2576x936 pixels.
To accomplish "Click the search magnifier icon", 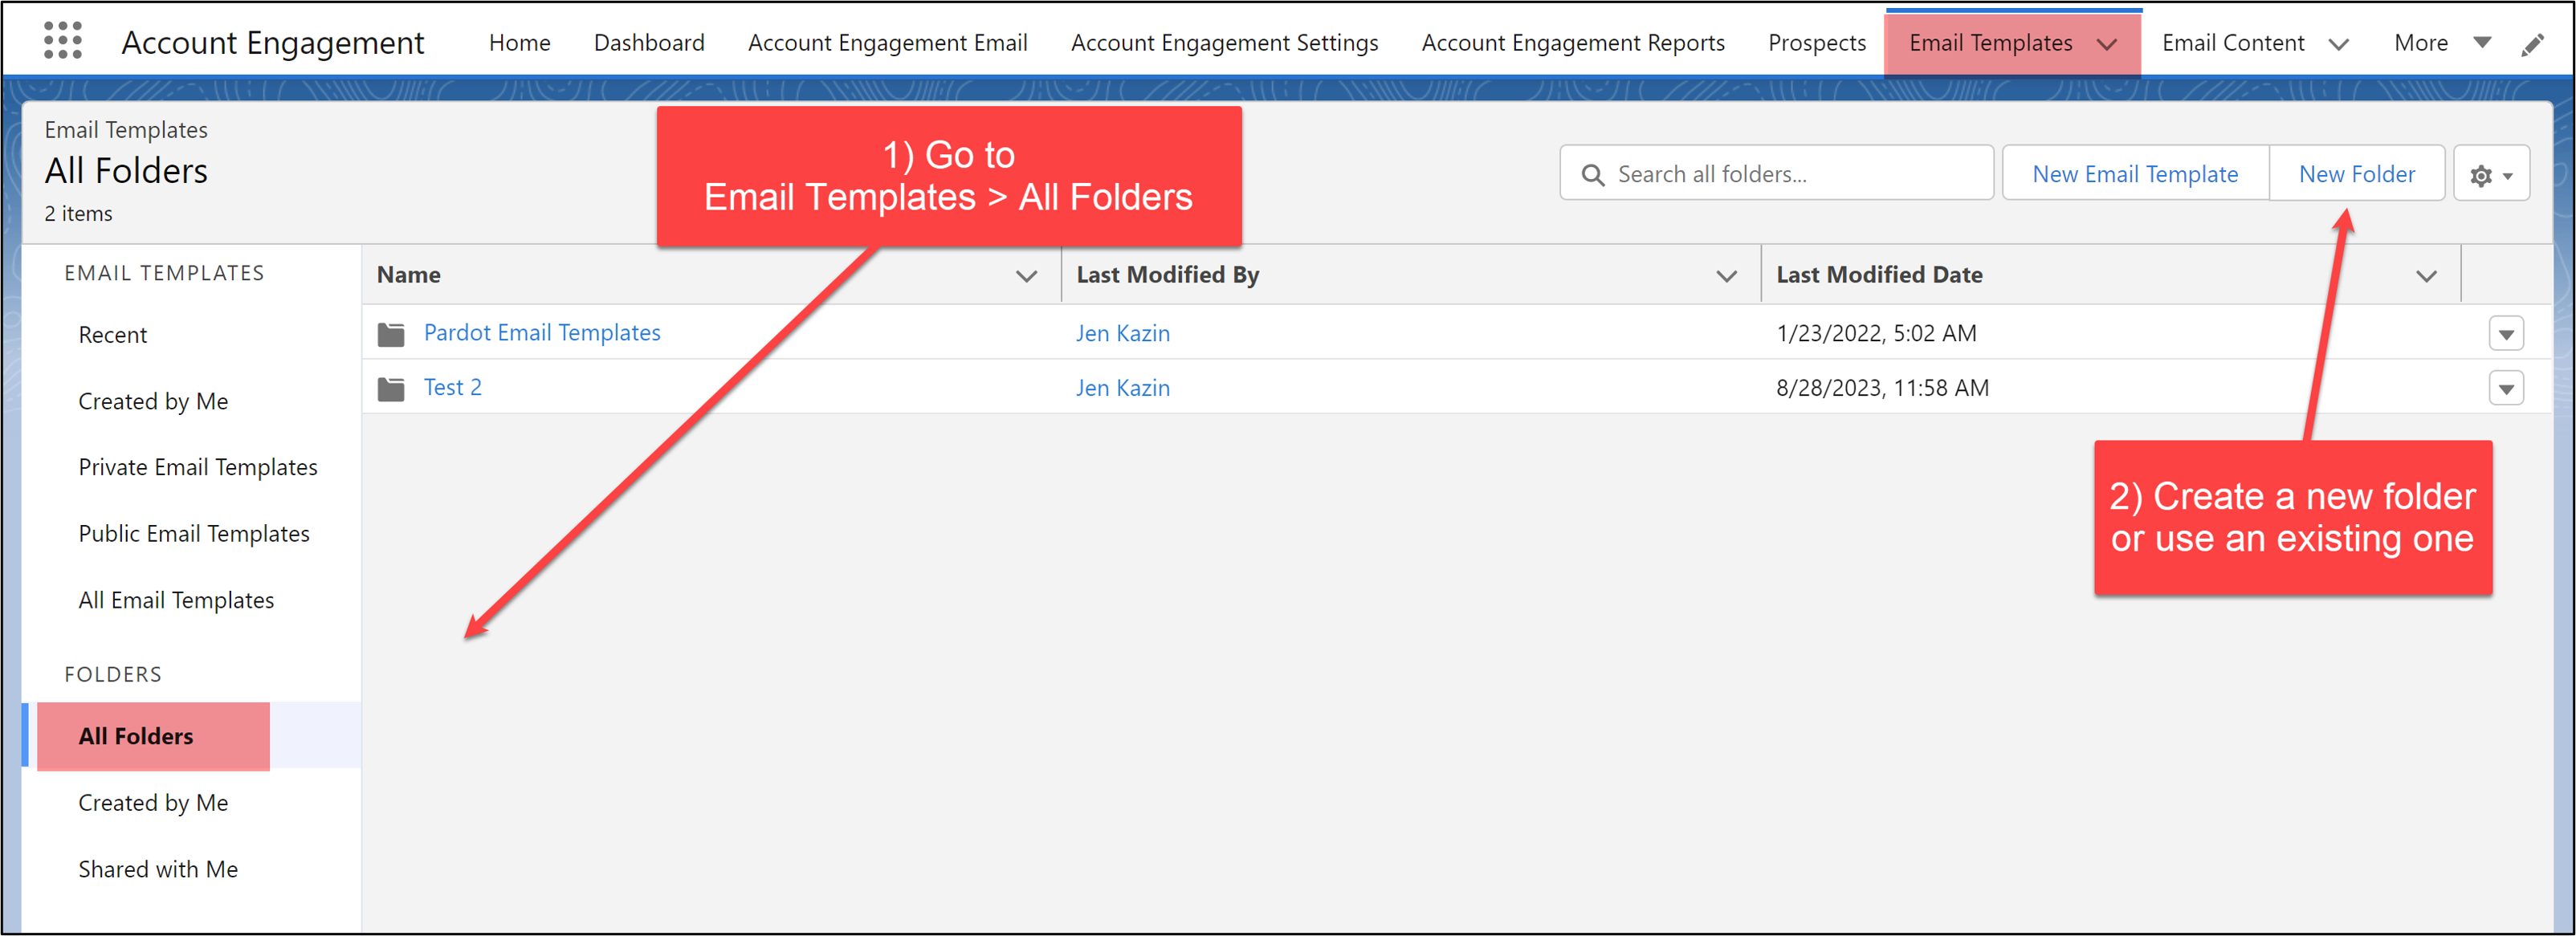I will point(1592,175).
